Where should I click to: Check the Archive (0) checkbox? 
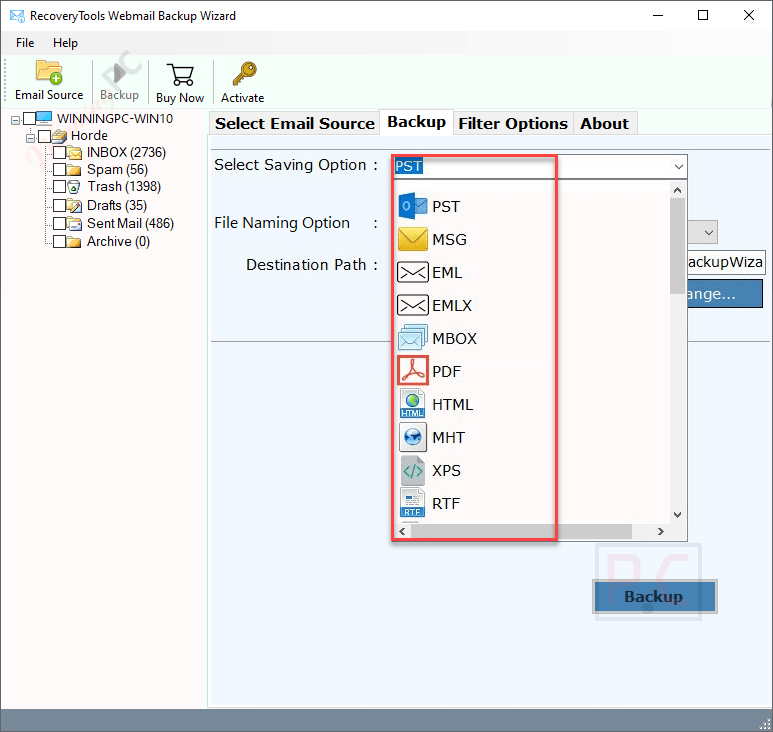[x=59, y=242]
